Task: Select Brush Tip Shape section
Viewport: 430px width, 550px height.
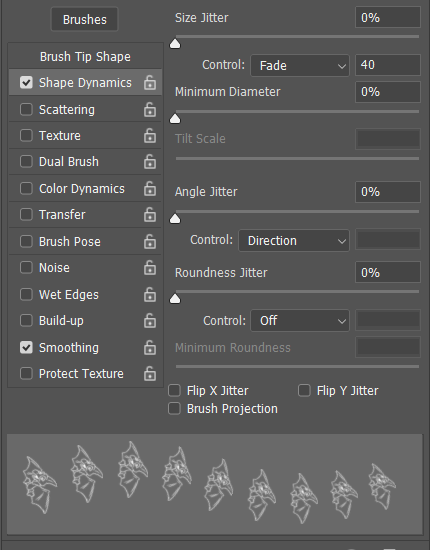Action: click(85, 56)
